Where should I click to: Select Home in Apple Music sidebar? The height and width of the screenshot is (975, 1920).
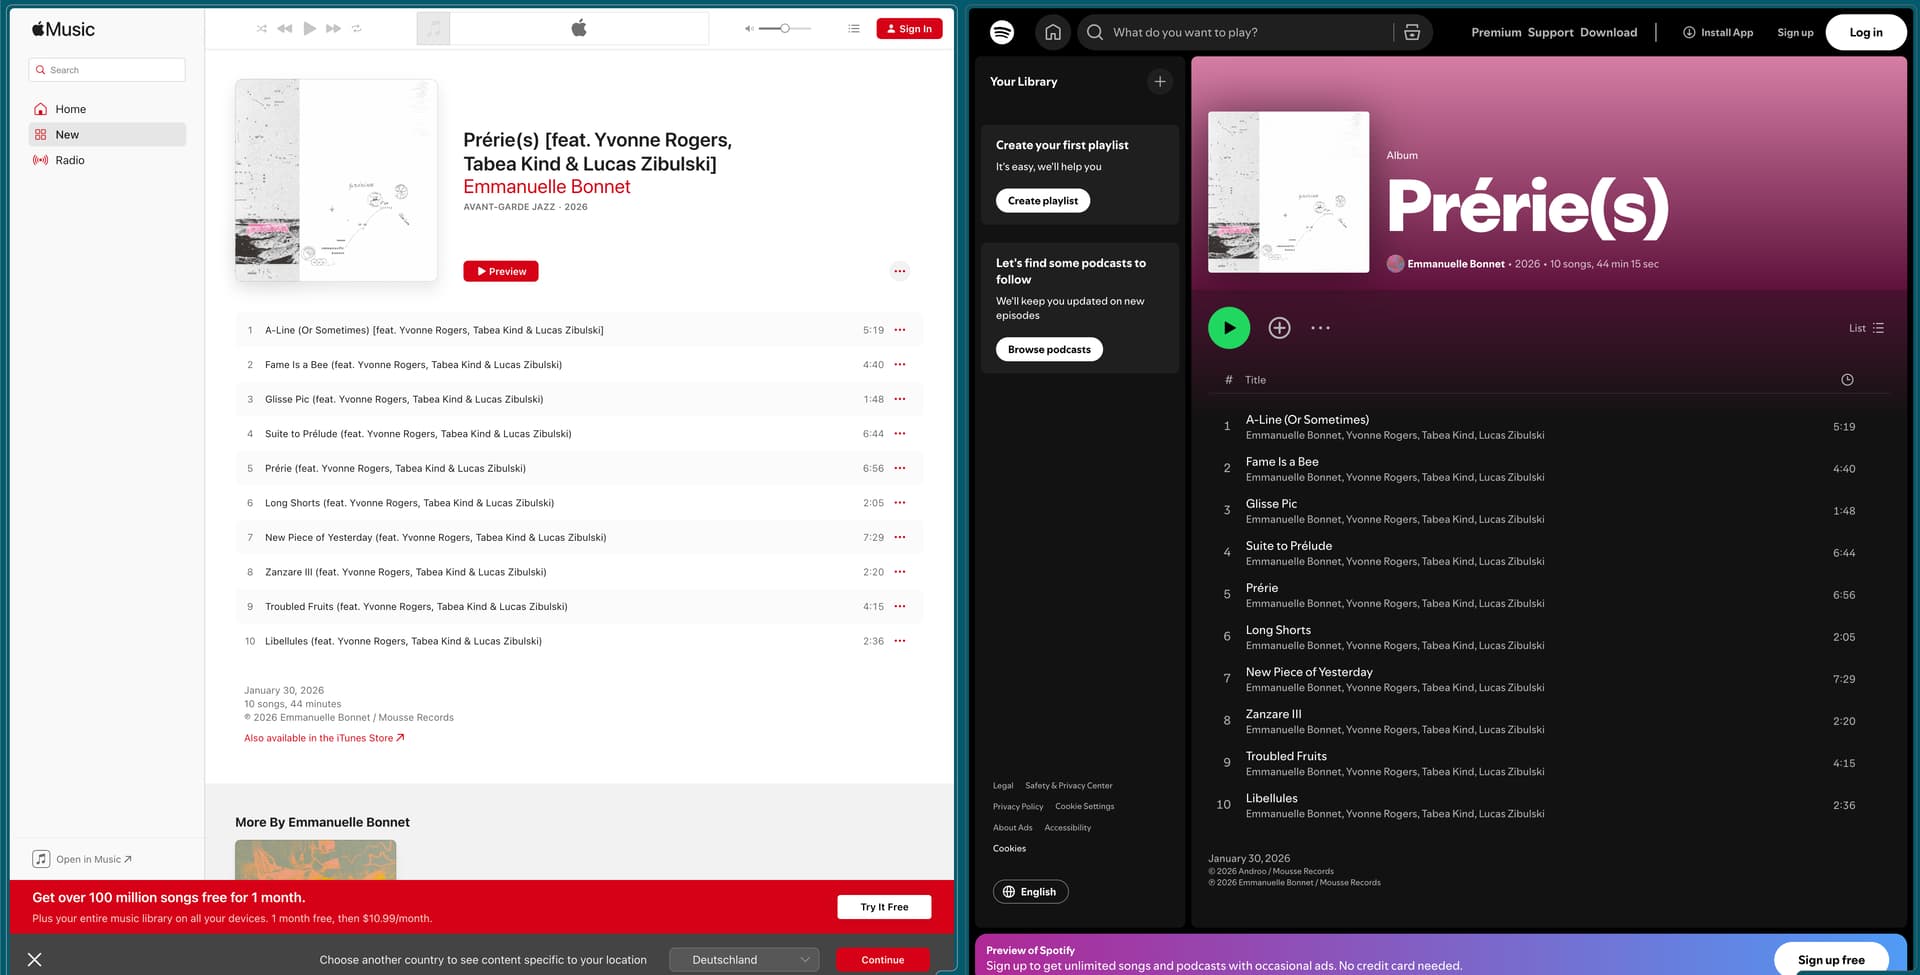[70, 109]
